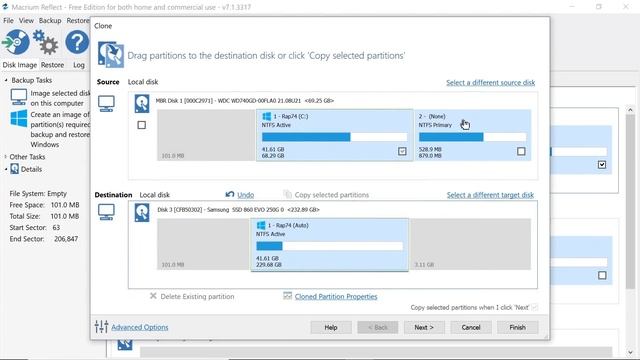
Task: Click the Undo arrow icon
Action: 230,194
